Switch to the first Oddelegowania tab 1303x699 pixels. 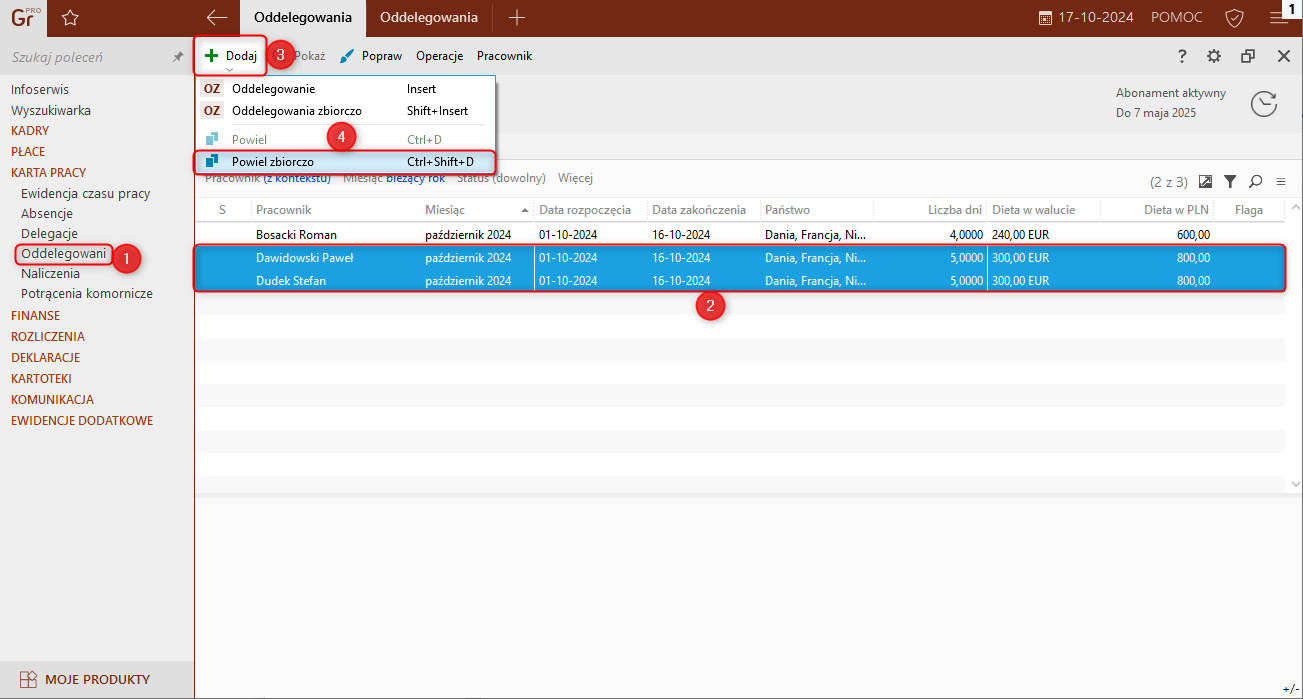(x=303, y=18)
